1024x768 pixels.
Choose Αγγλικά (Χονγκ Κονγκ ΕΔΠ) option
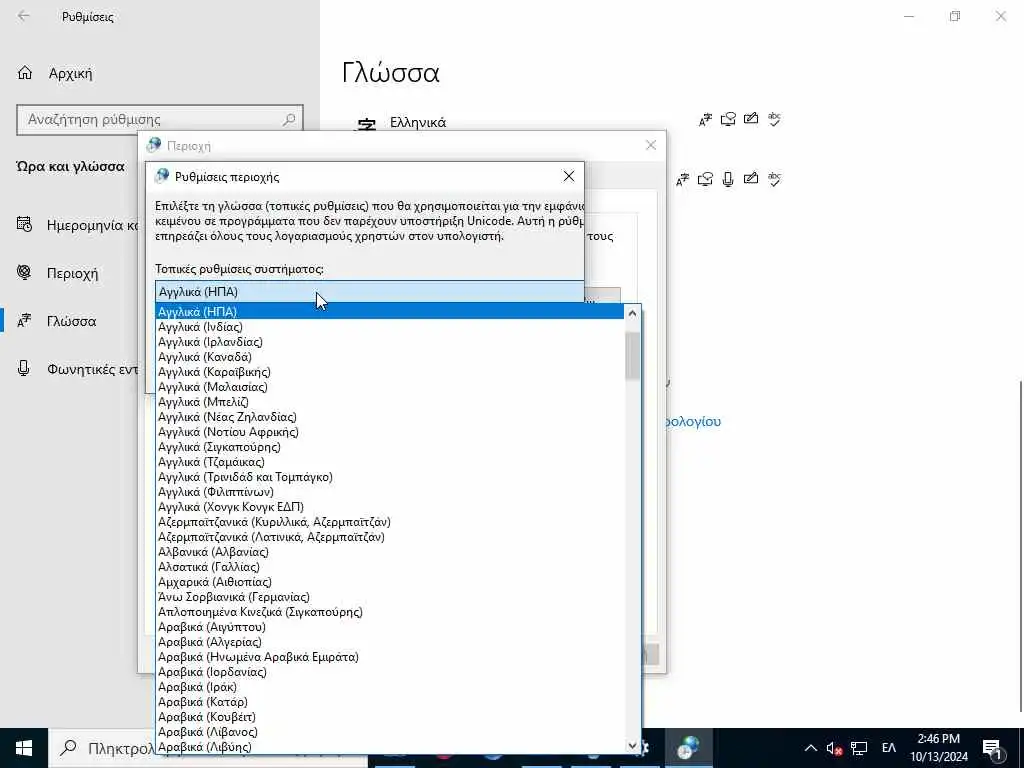point(390,507)
